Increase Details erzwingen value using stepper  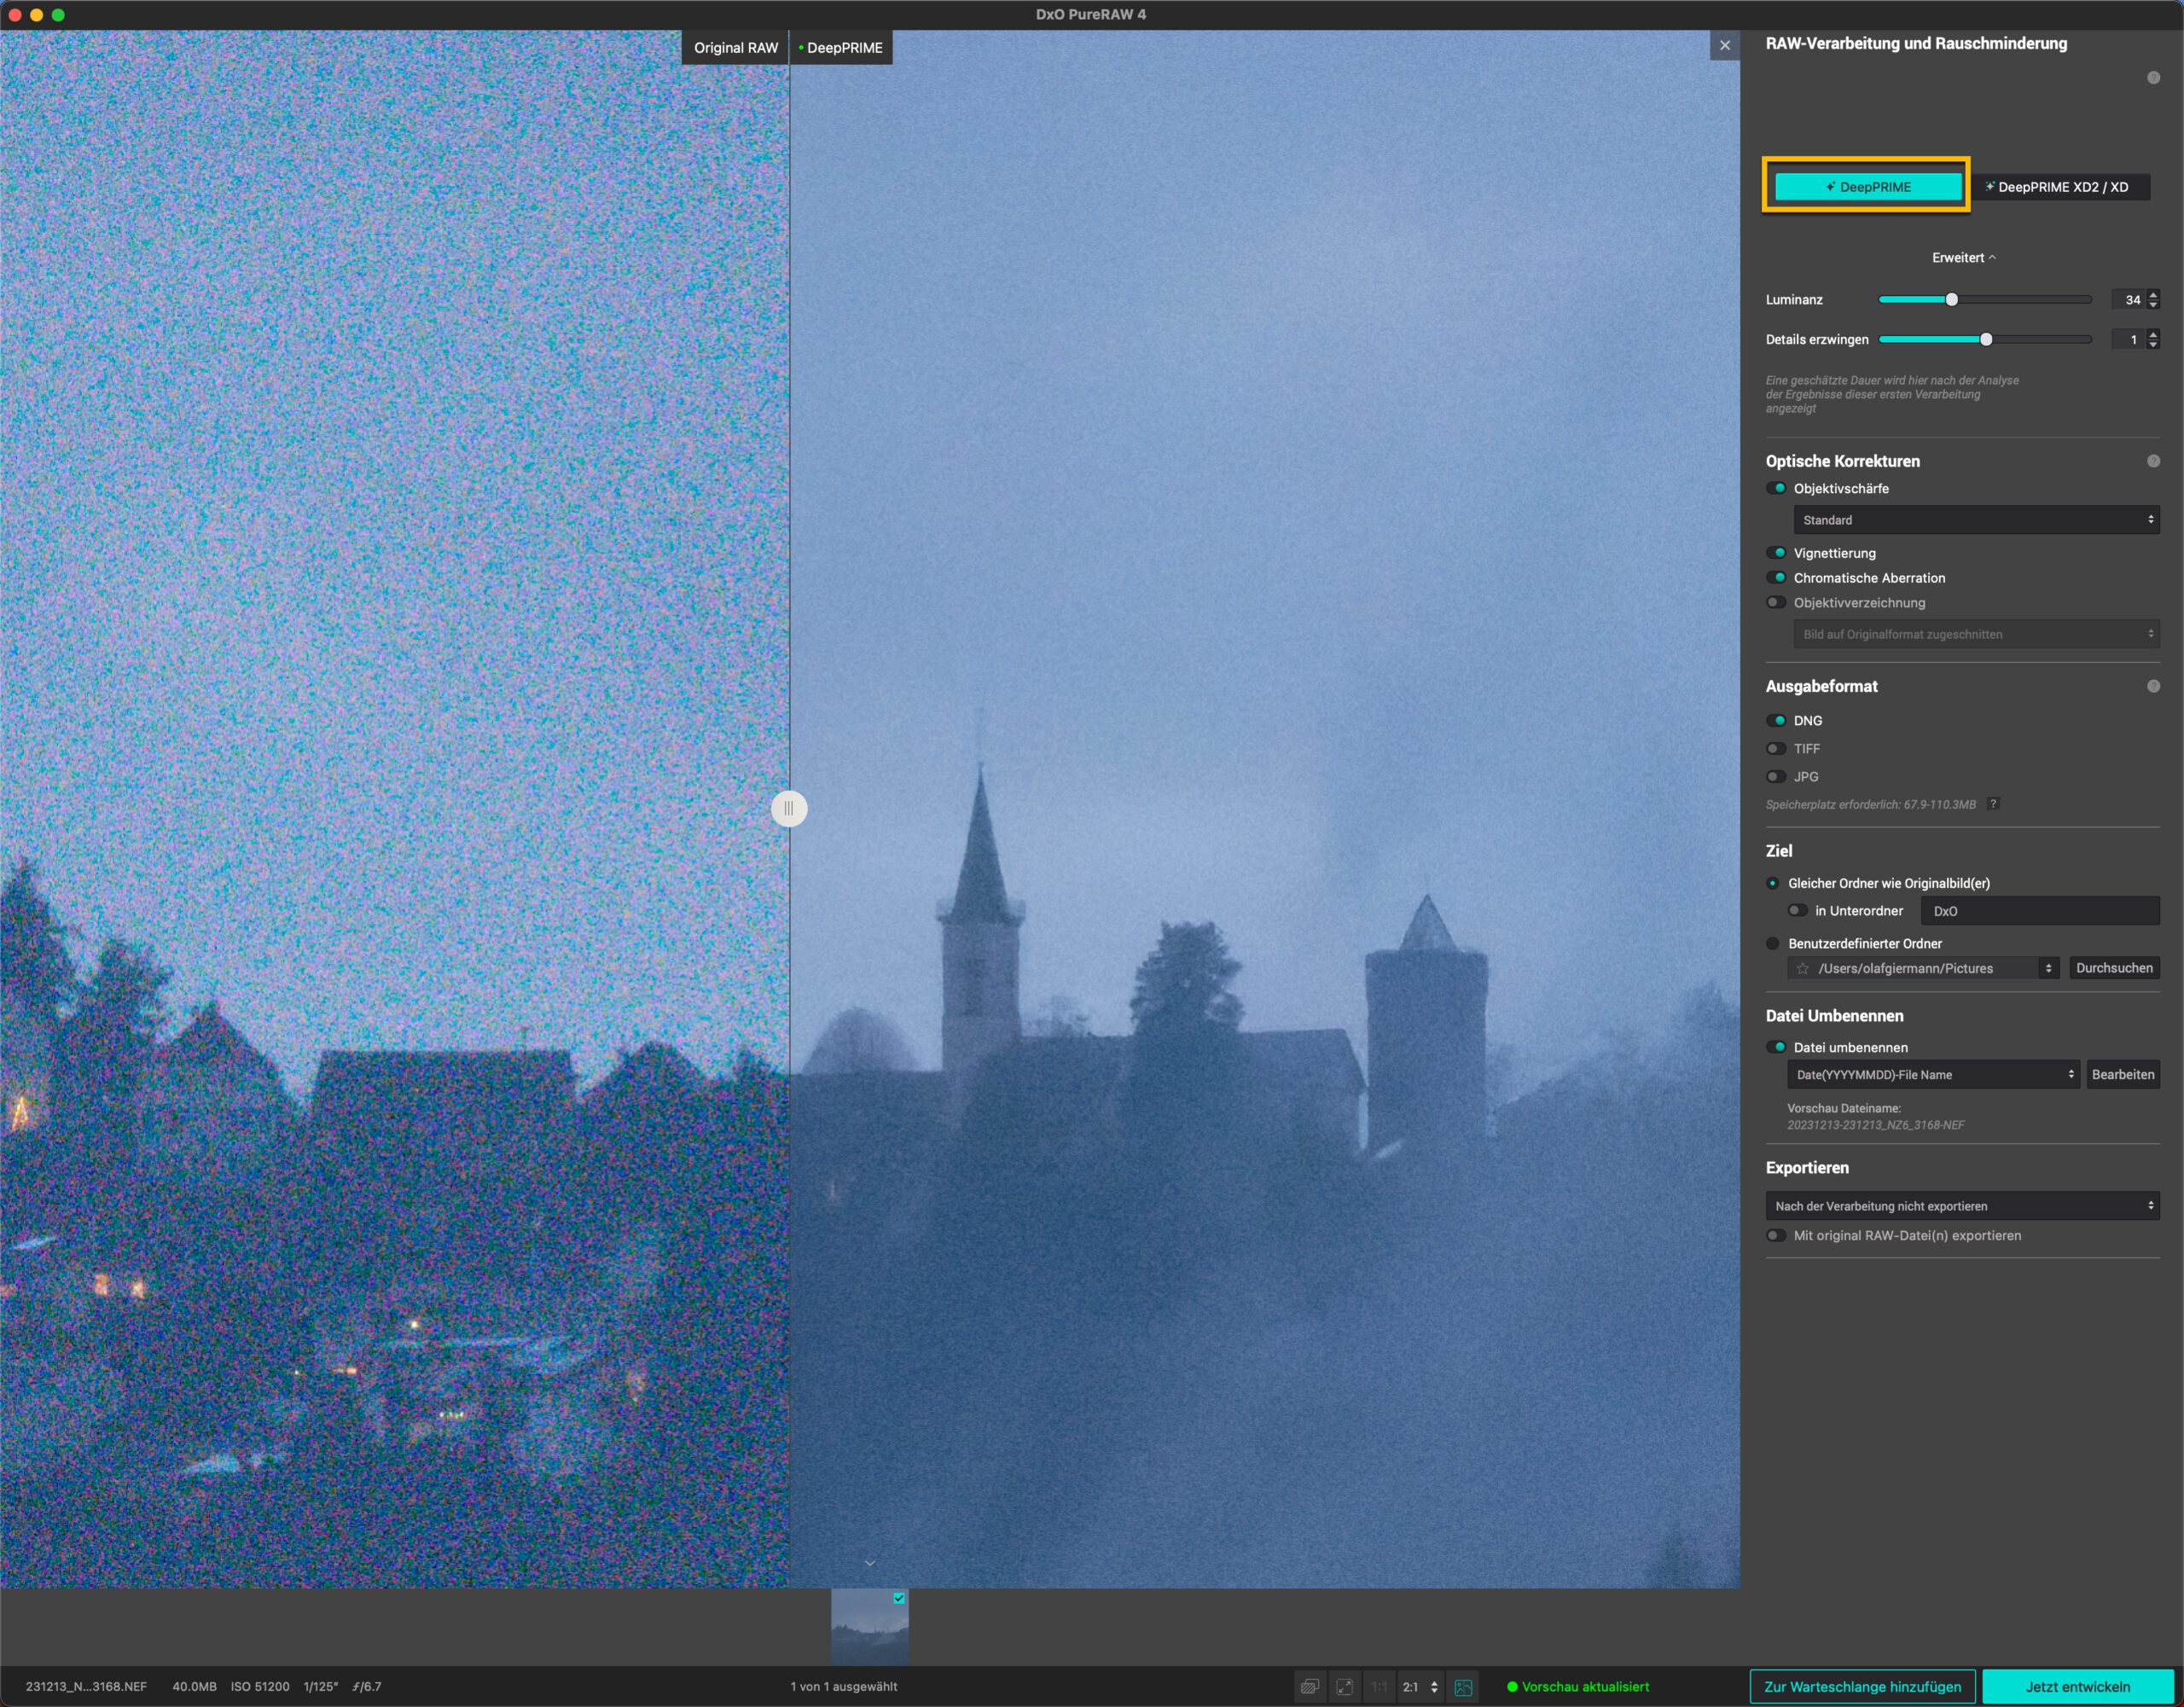pos(2153,334)
